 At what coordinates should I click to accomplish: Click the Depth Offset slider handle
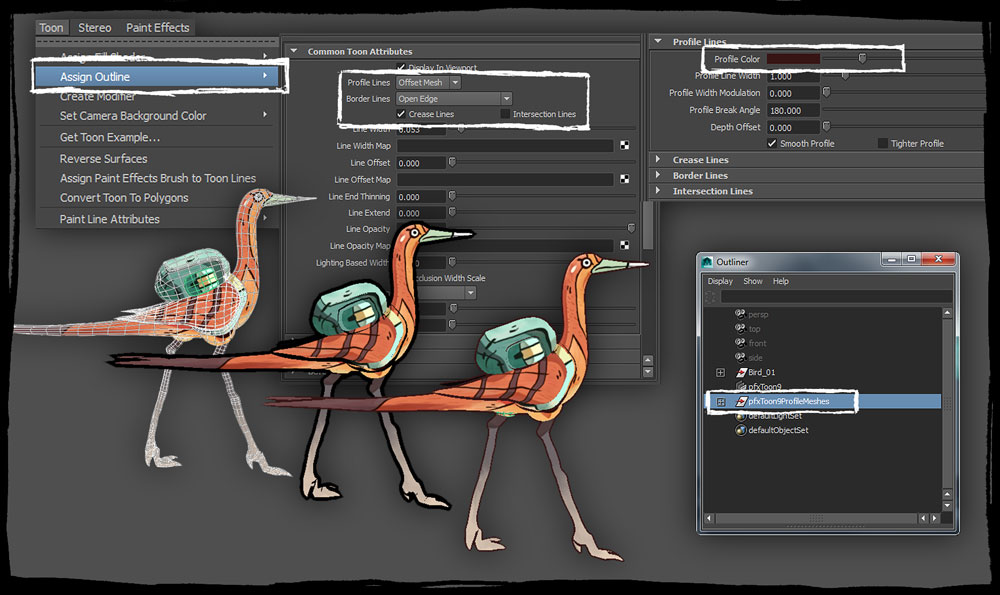pyautogui.click(x=827, y=126)
